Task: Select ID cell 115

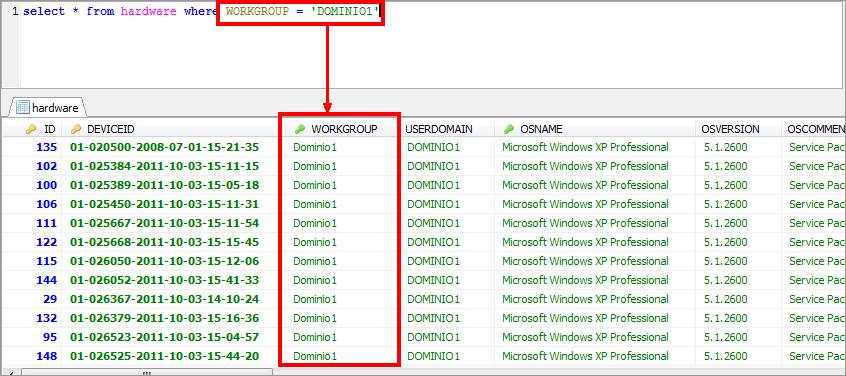Action: [x=46, y=261]
